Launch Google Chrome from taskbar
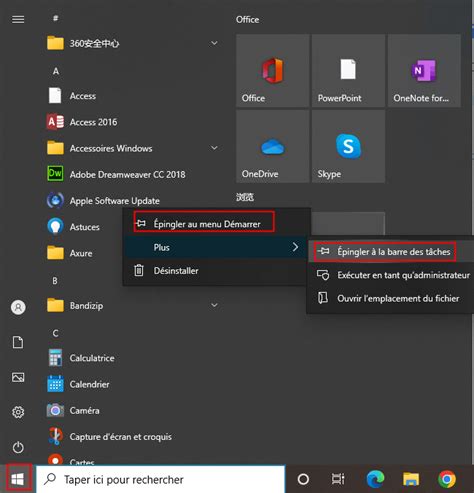 pos(447,480)
